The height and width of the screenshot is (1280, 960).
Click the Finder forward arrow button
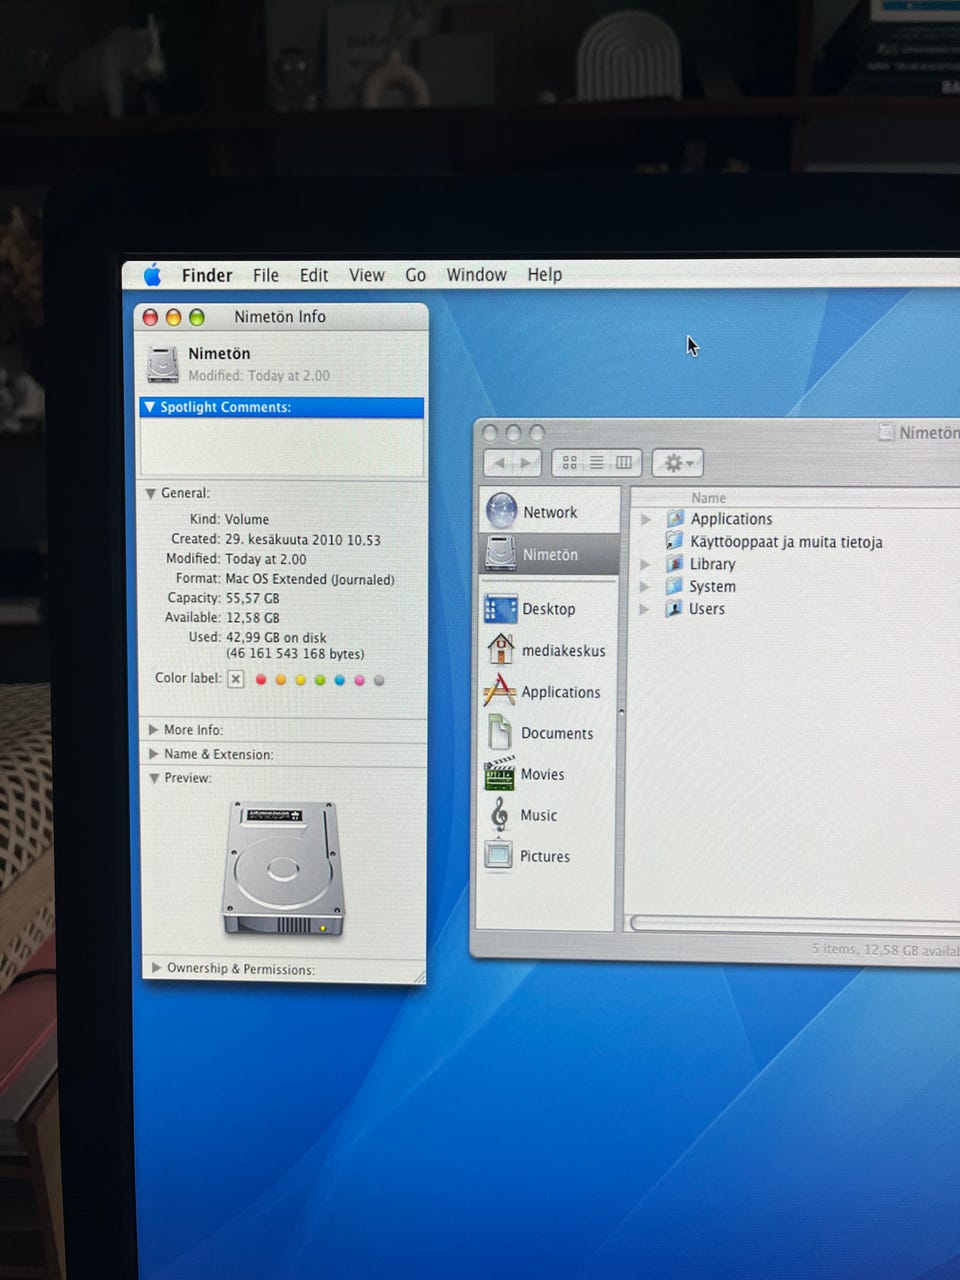[526, 463]
